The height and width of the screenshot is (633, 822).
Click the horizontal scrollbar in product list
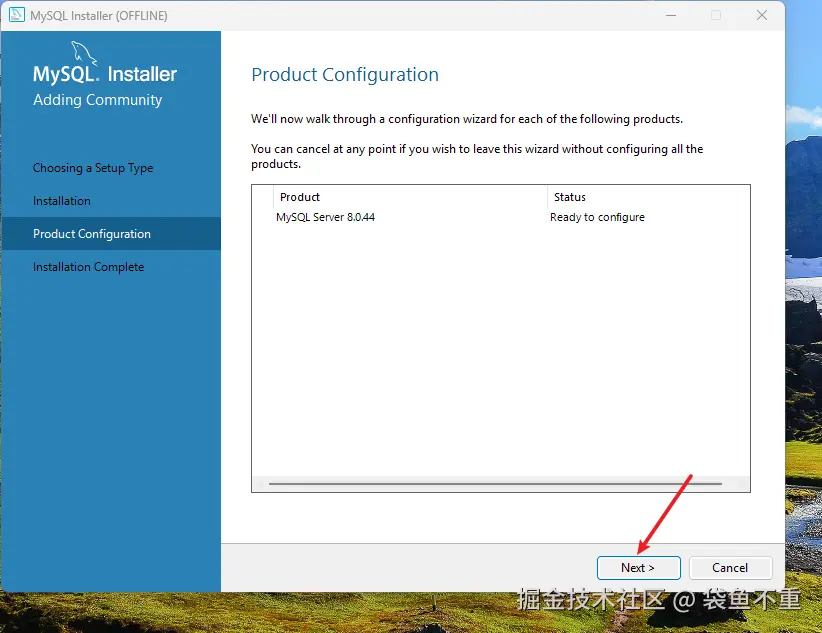click(x=495, y=484)
